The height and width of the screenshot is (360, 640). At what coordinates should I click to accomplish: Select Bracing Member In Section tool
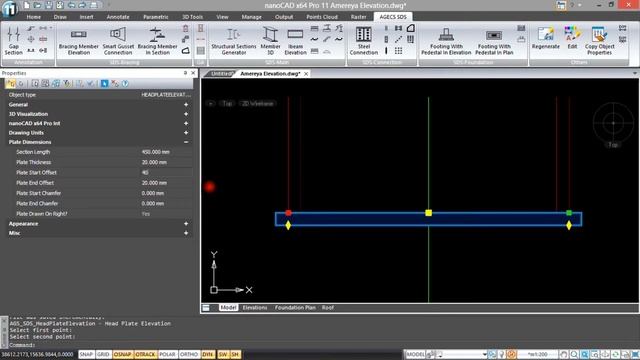pos(157,41)
